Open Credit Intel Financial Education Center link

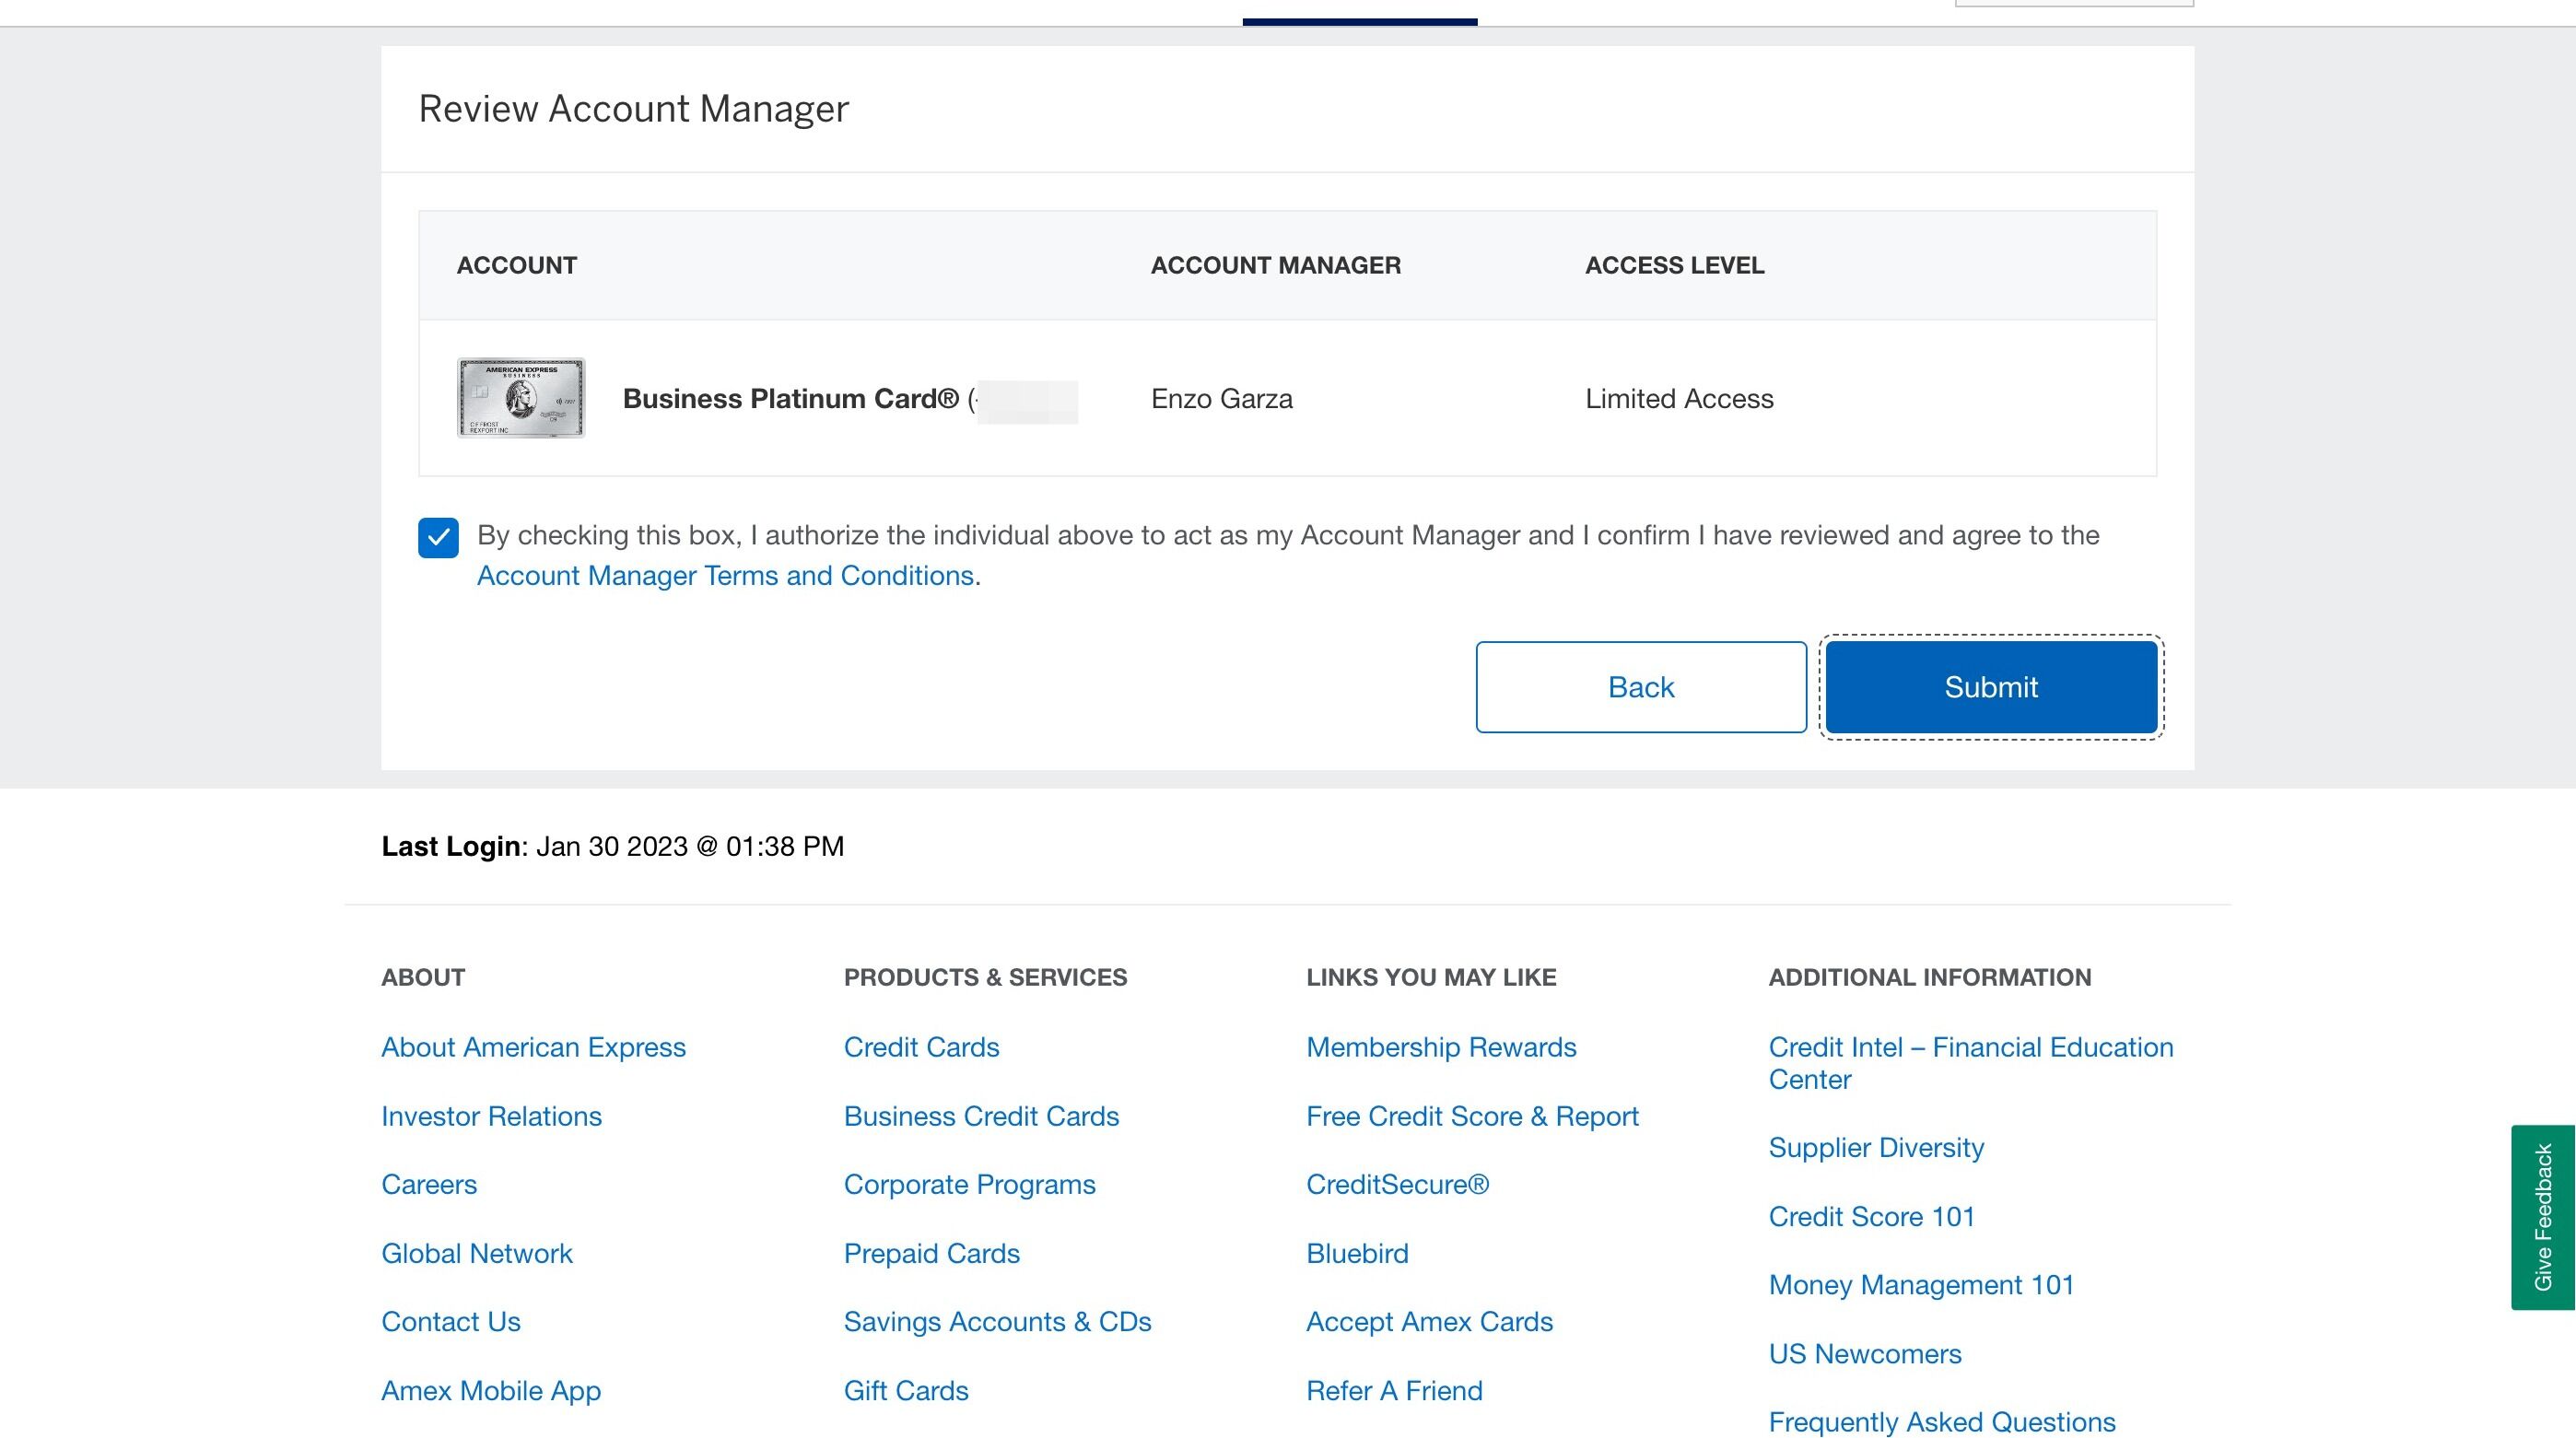point(1970,1063)
